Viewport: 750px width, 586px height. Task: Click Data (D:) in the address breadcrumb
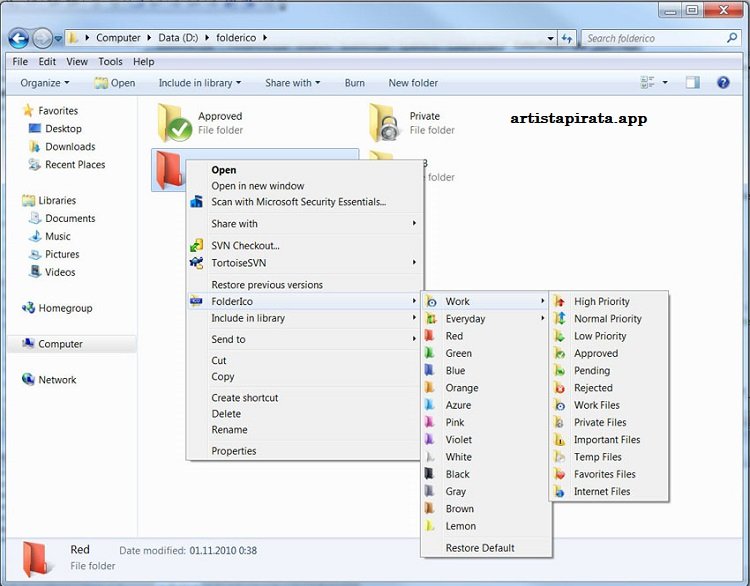point(178,38)
